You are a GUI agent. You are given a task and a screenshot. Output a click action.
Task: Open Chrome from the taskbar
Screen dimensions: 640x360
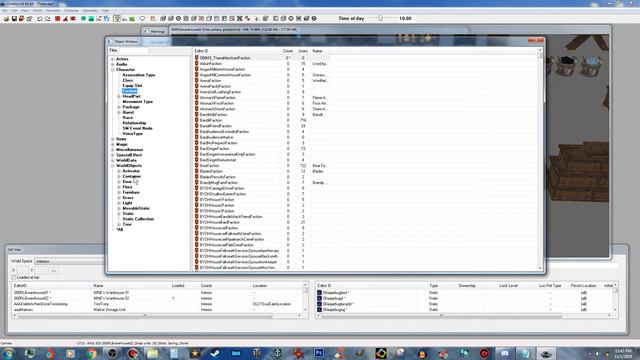point(91,353)
